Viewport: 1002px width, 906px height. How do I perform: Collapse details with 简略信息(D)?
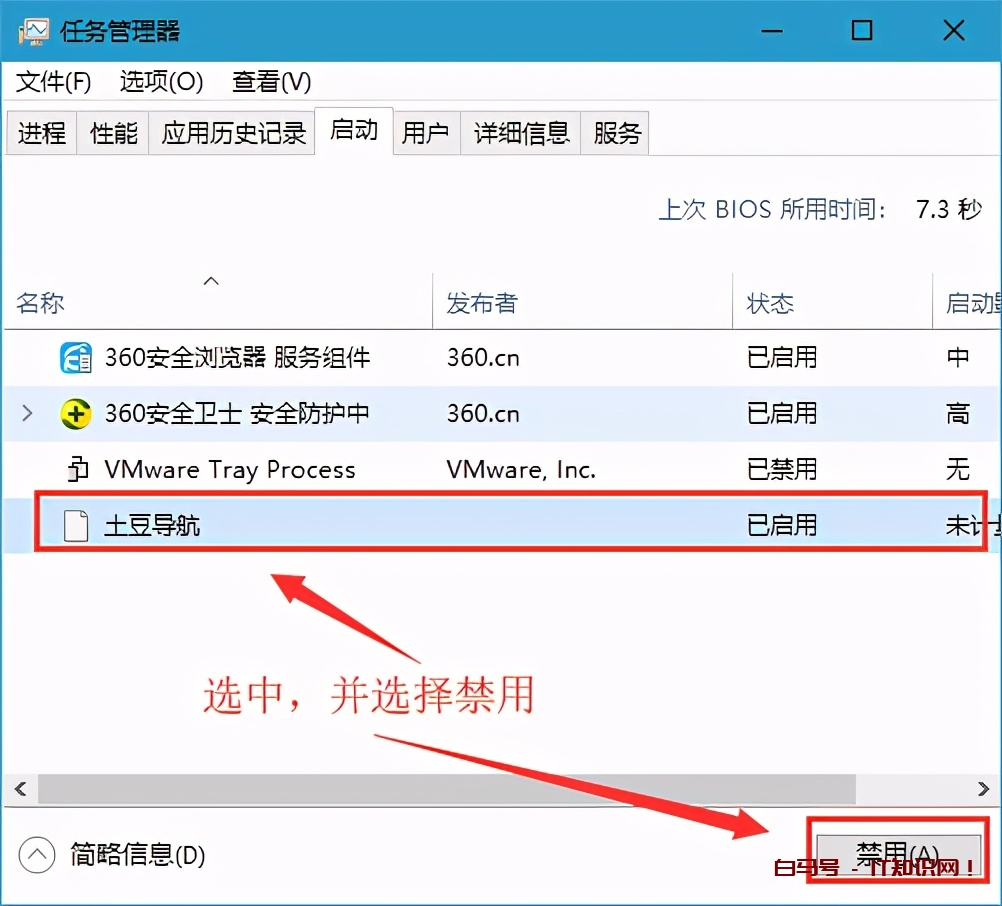tap(140, 856)
